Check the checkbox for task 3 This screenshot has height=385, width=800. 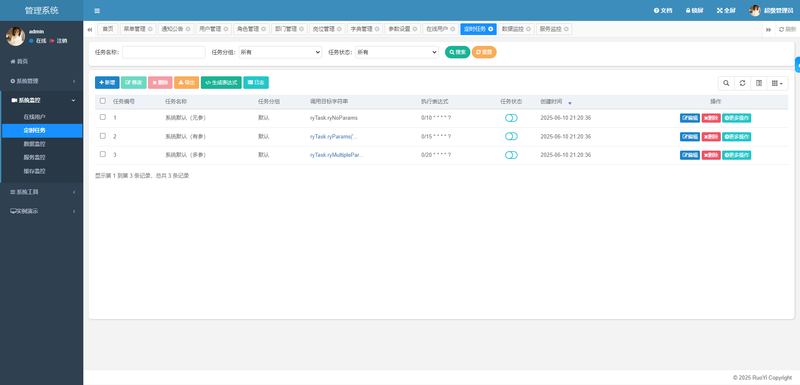[103, 155]
